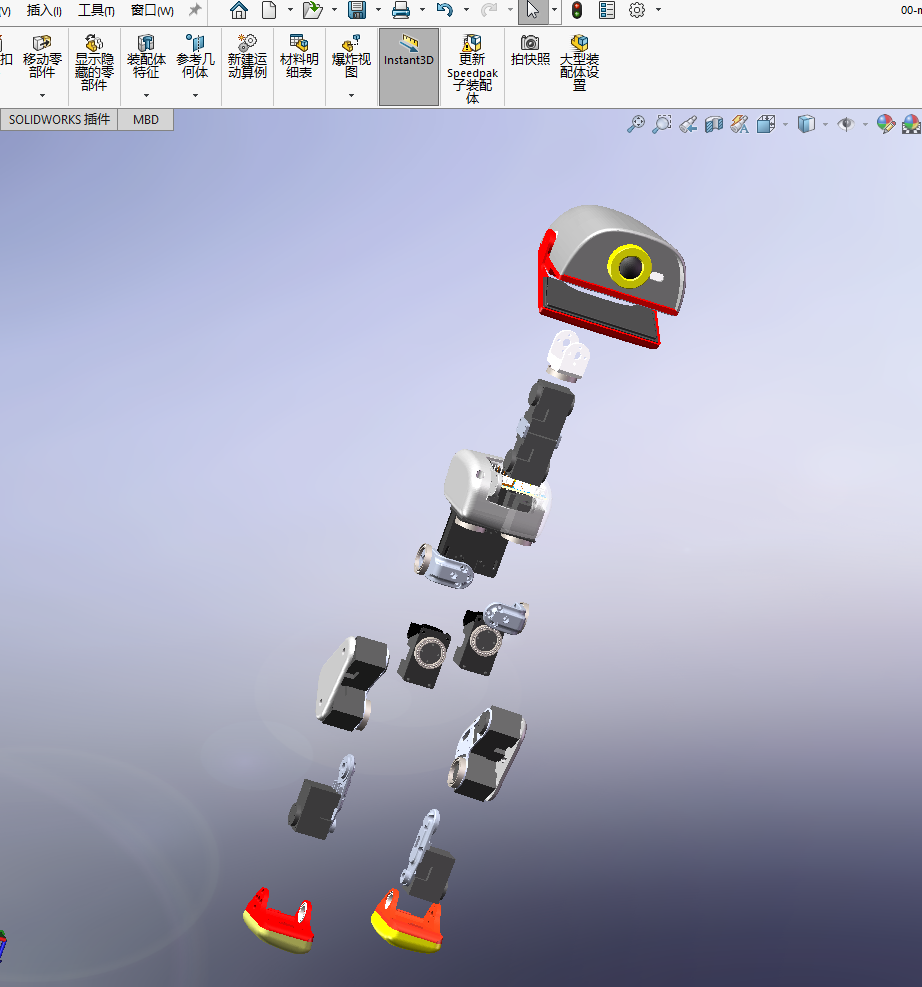Pin the menu bar with pushpin
The image size is (922, 987).
(195, 10)
